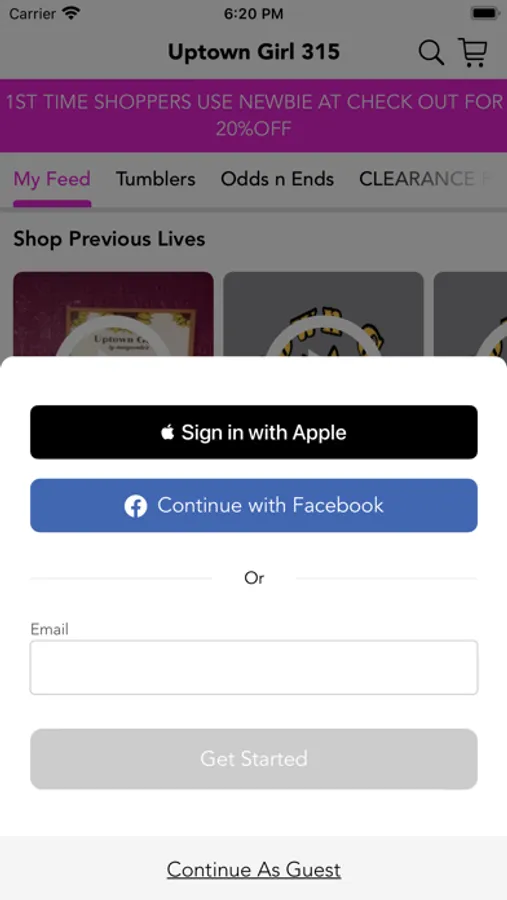Switch to the Tumblers tab
This screenshot has width=507, height=900.
156,179
